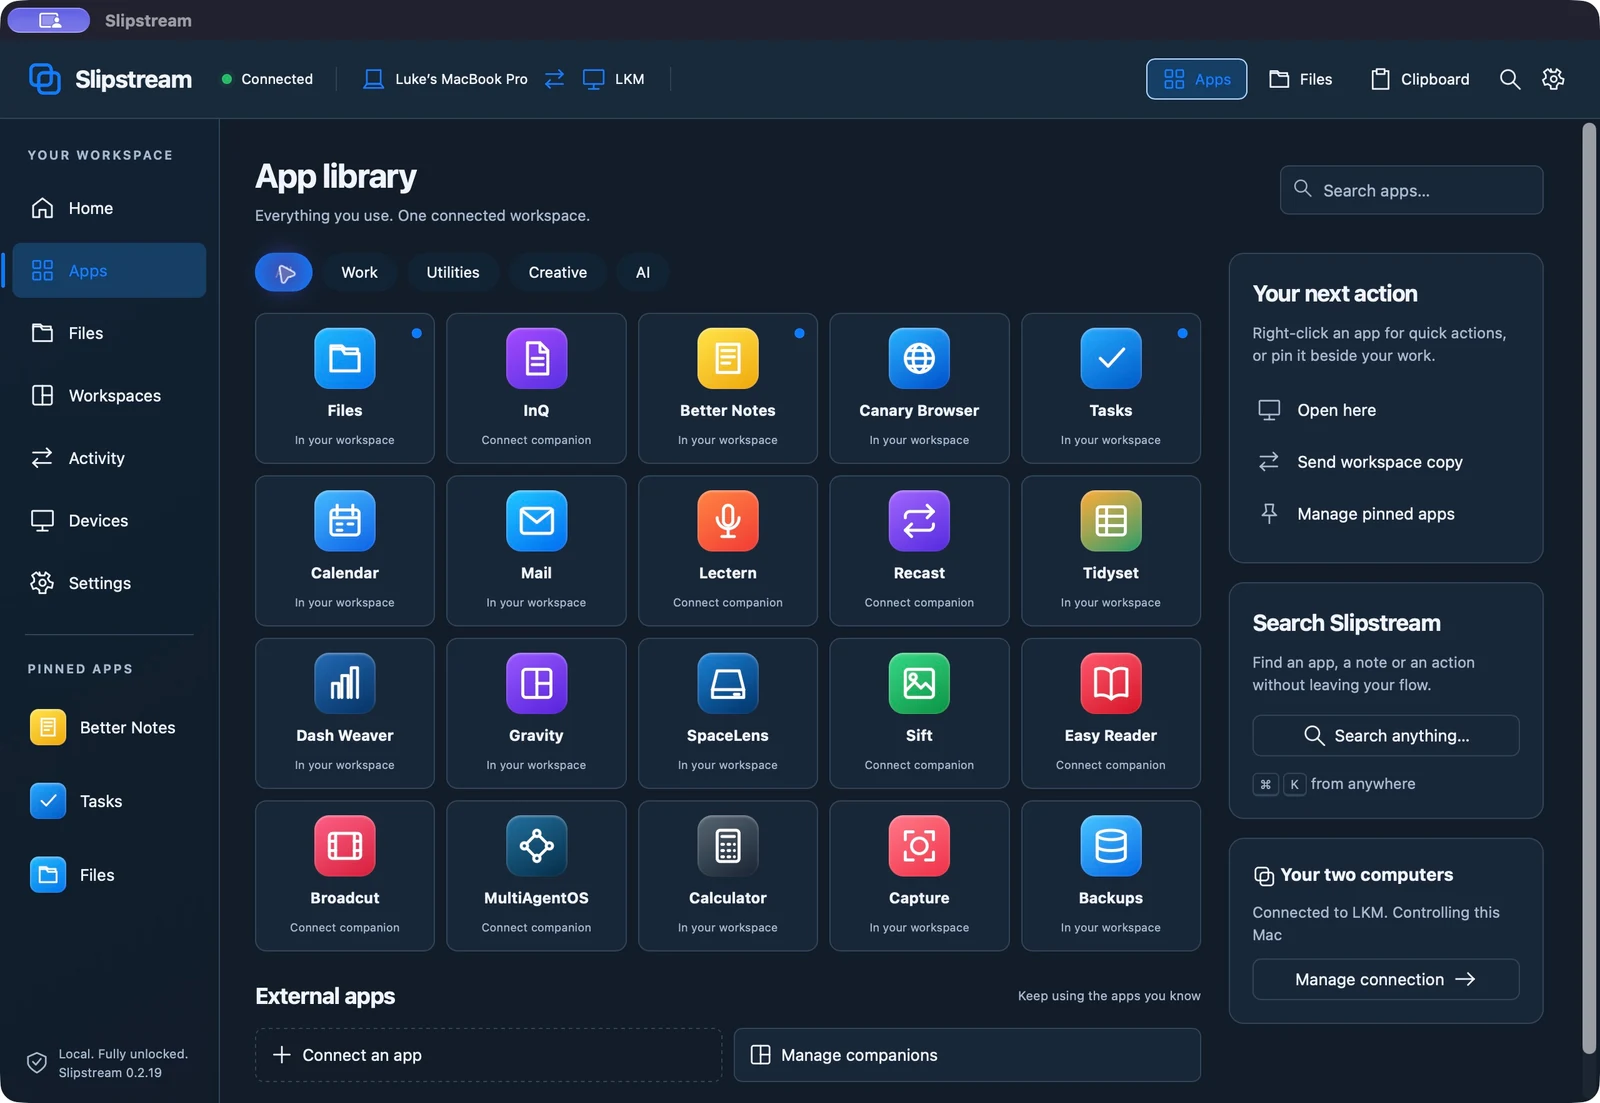Select the cursor filter pill
The height and width of the screenshot is (1103, 1600).
click(x=284, y=272)
